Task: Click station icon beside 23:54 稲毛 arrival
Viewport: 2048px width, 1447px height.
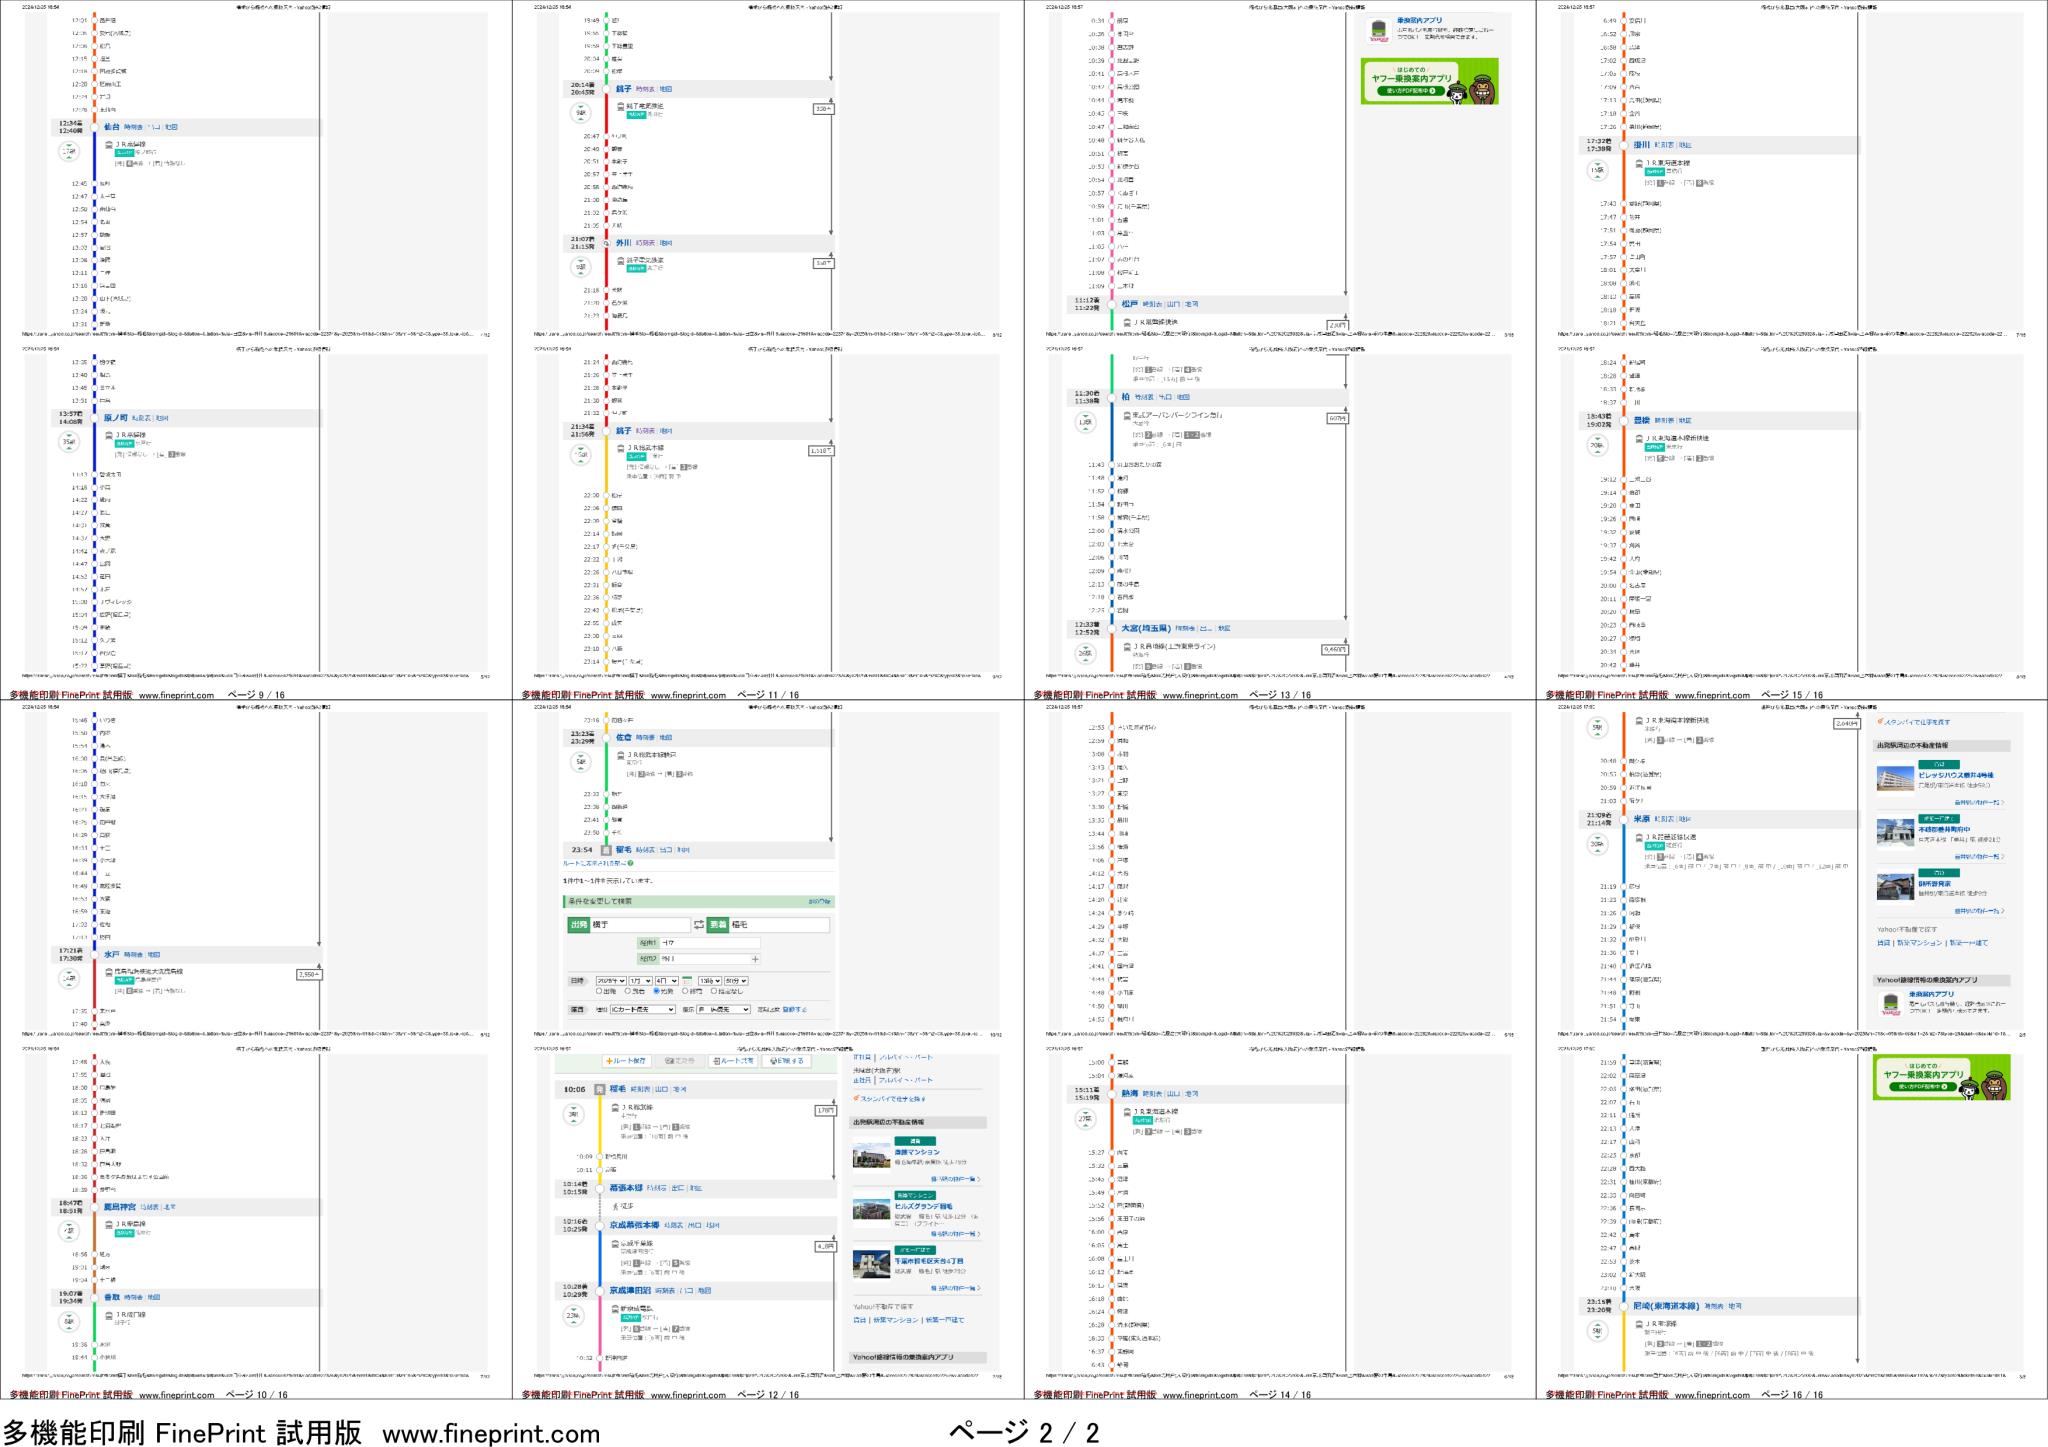Action: [606, 849]
